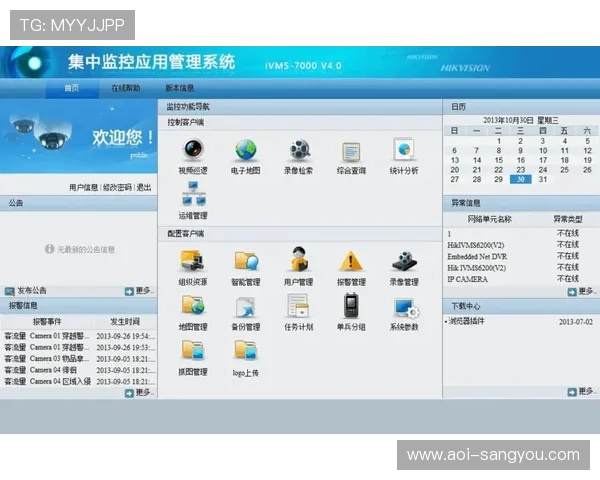This screenshot has width=600, height=480.
Task: Select alarm row timed 2013-09-26 19:53
Action: point(78,348)
